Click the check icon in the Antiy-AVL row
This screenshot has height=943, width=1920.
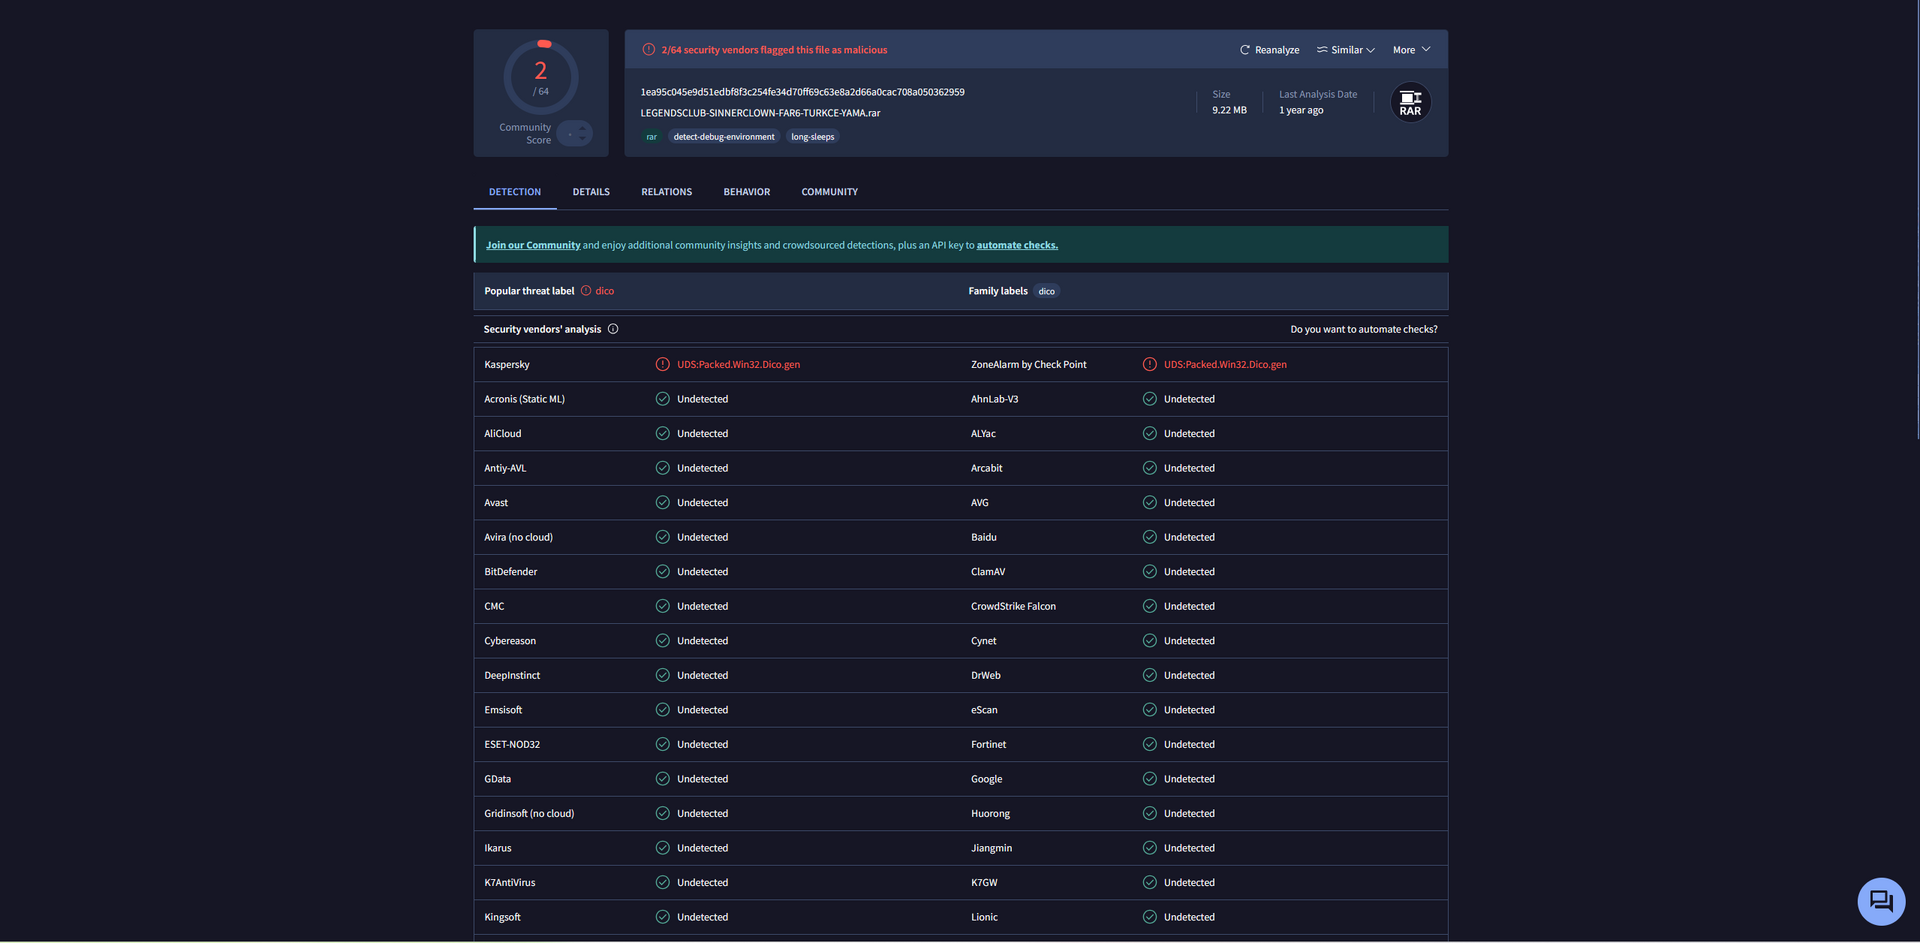[662, 468]
